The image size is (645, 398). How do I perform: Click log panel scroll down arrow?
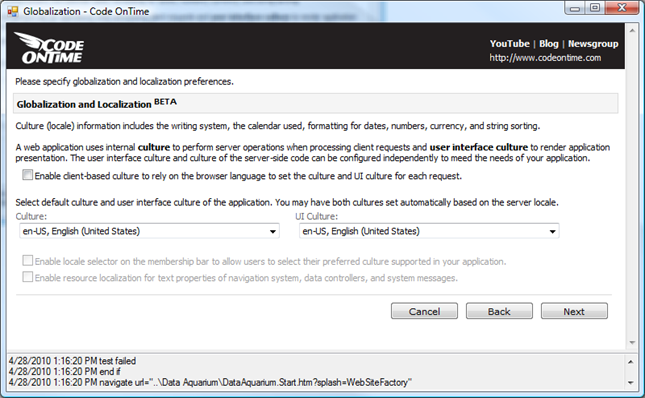(x=630, y=383)
